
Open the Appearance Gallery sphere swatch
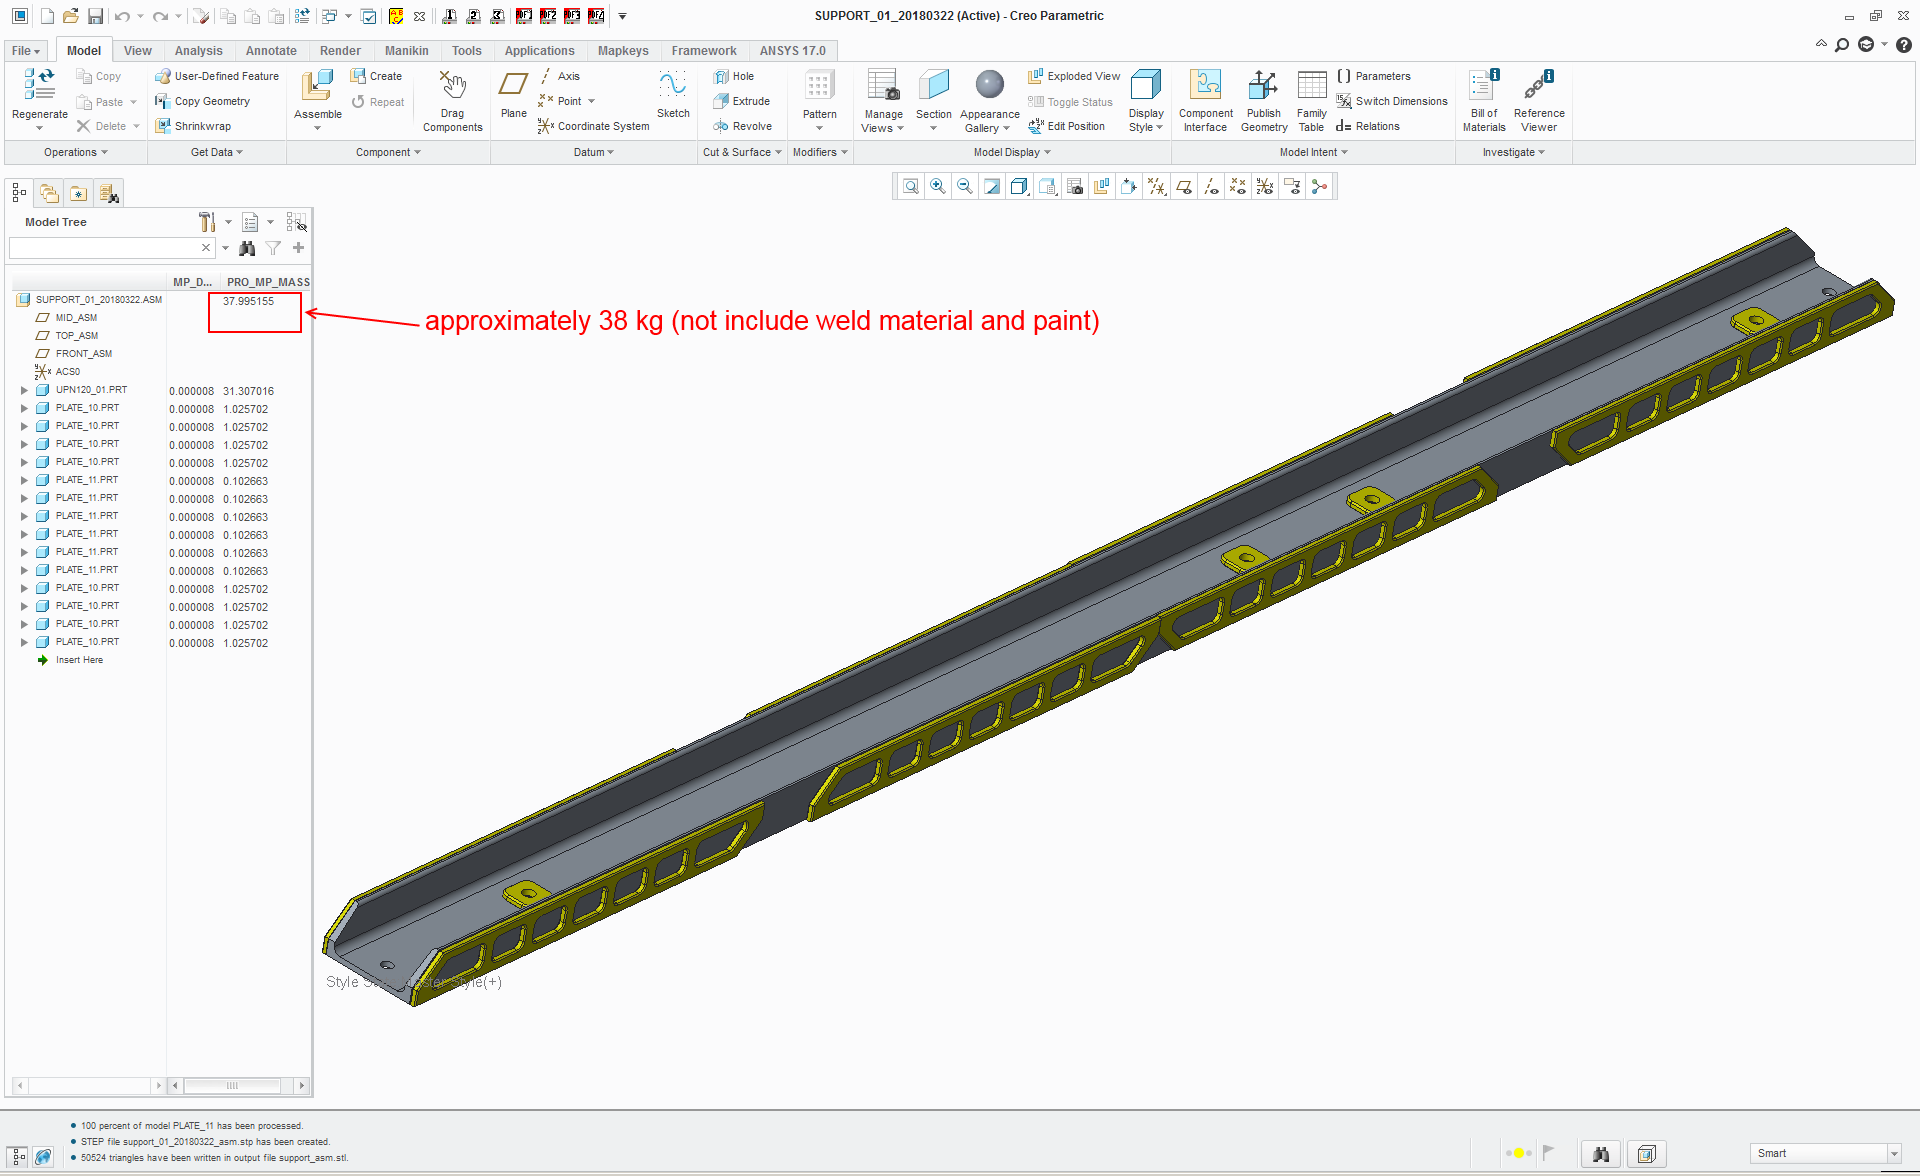(x=989, y=86)
